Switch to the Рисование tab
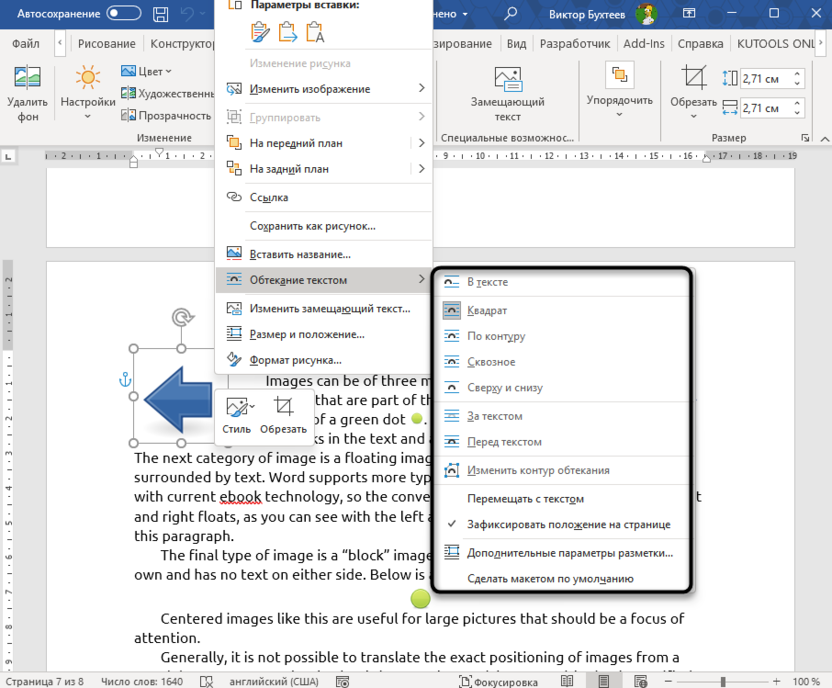This screenshot has height=688, width=832. pos(107,43)
